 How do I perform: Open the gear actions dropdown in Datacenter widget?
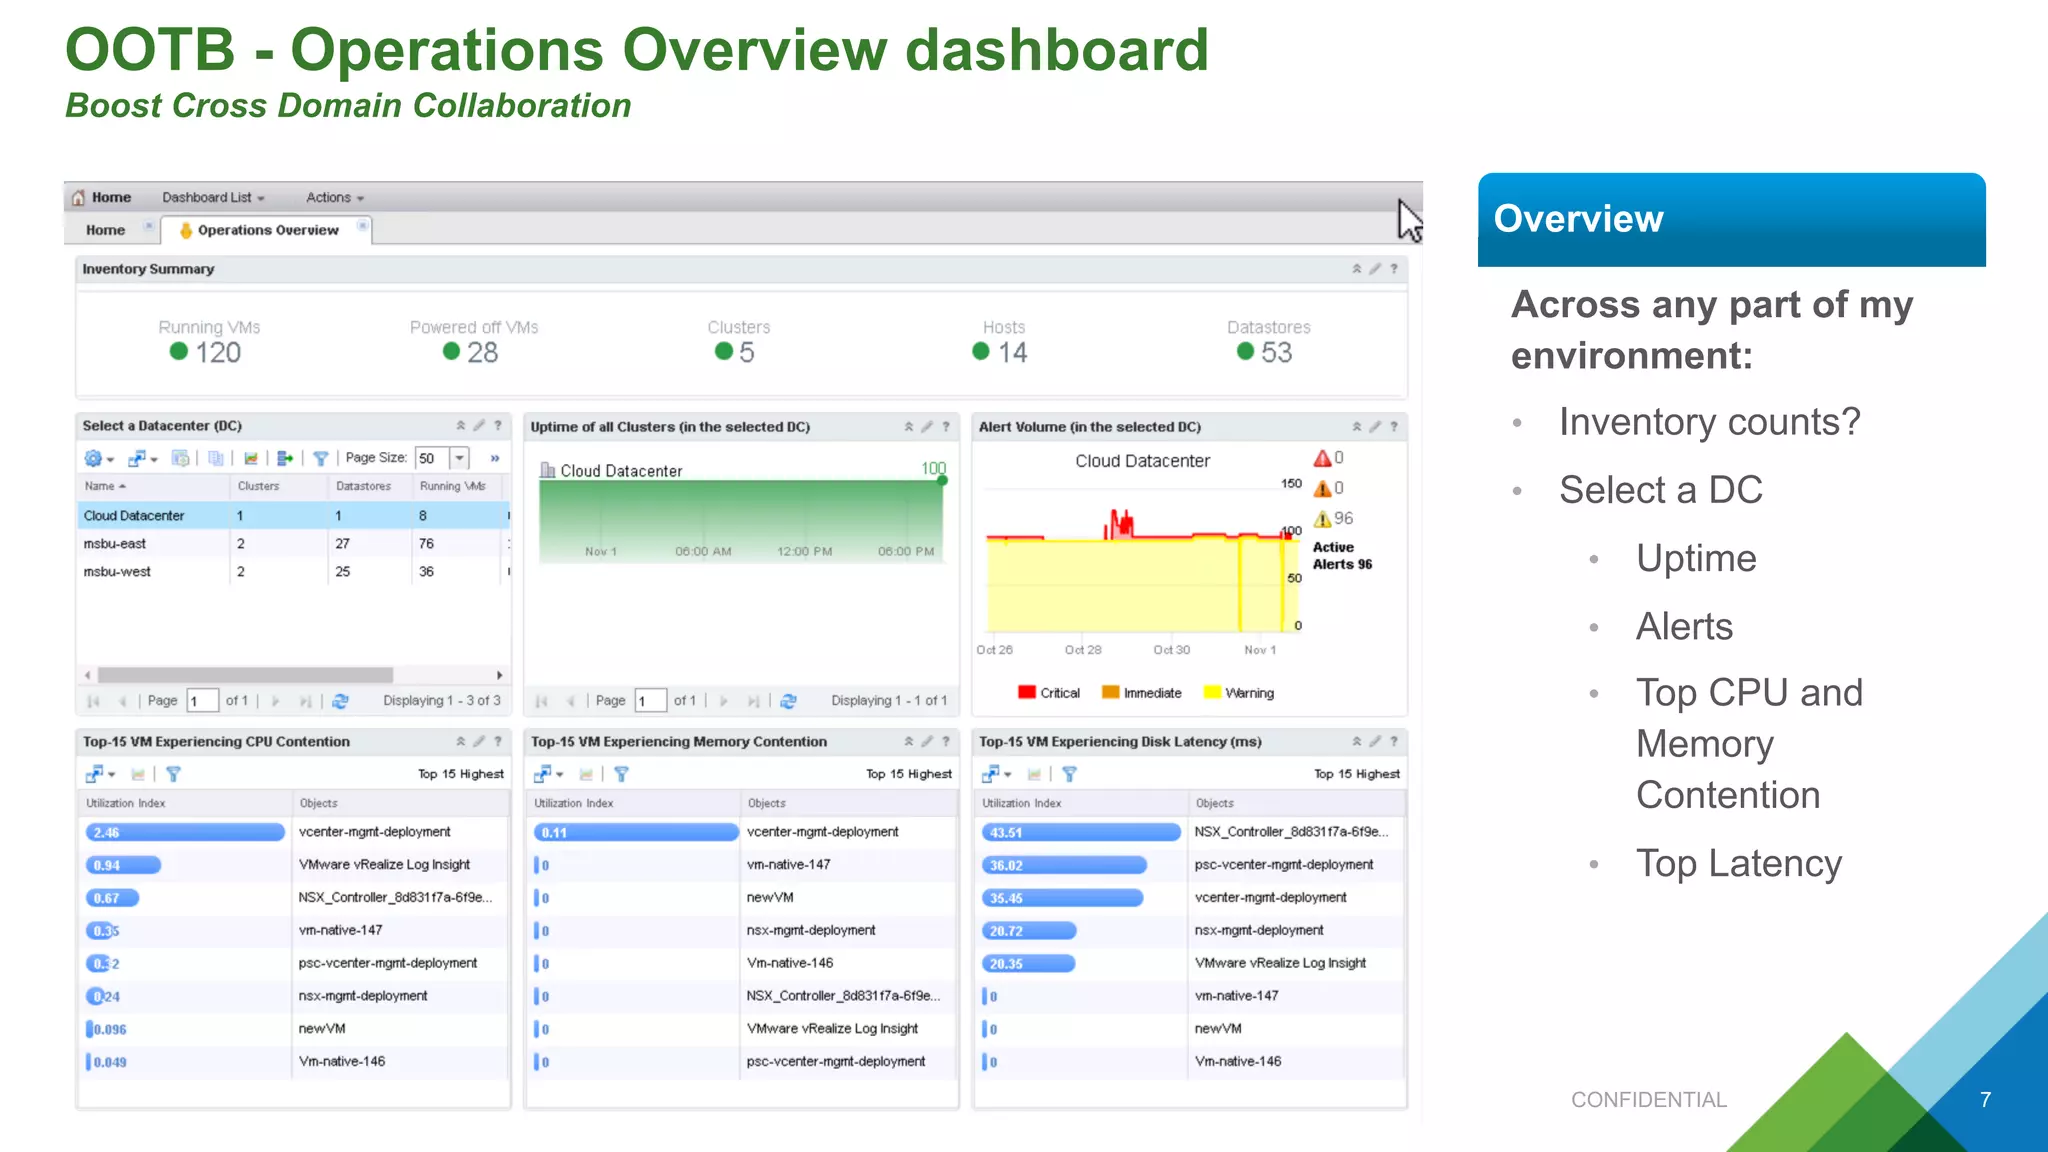tap(99, 458)
